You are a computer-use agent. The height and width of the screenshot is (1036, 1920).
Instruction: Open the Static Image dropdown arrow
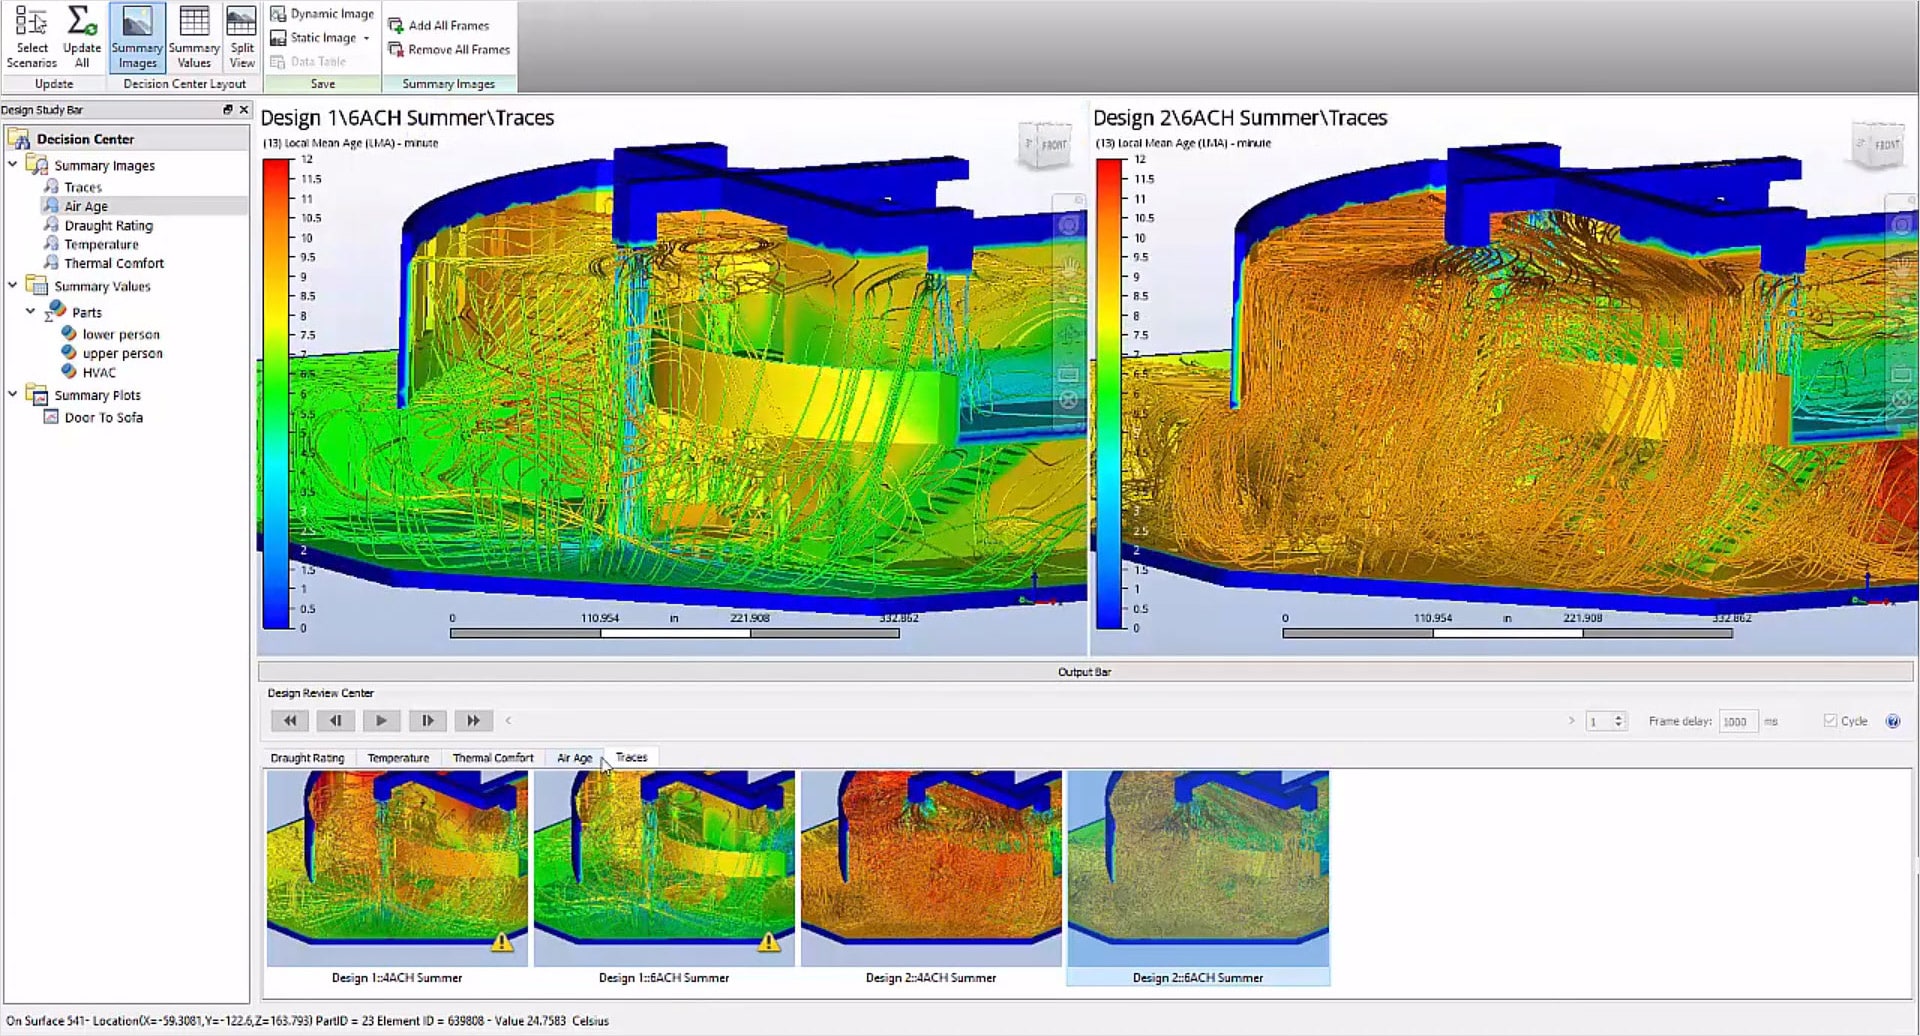(367, 38)
